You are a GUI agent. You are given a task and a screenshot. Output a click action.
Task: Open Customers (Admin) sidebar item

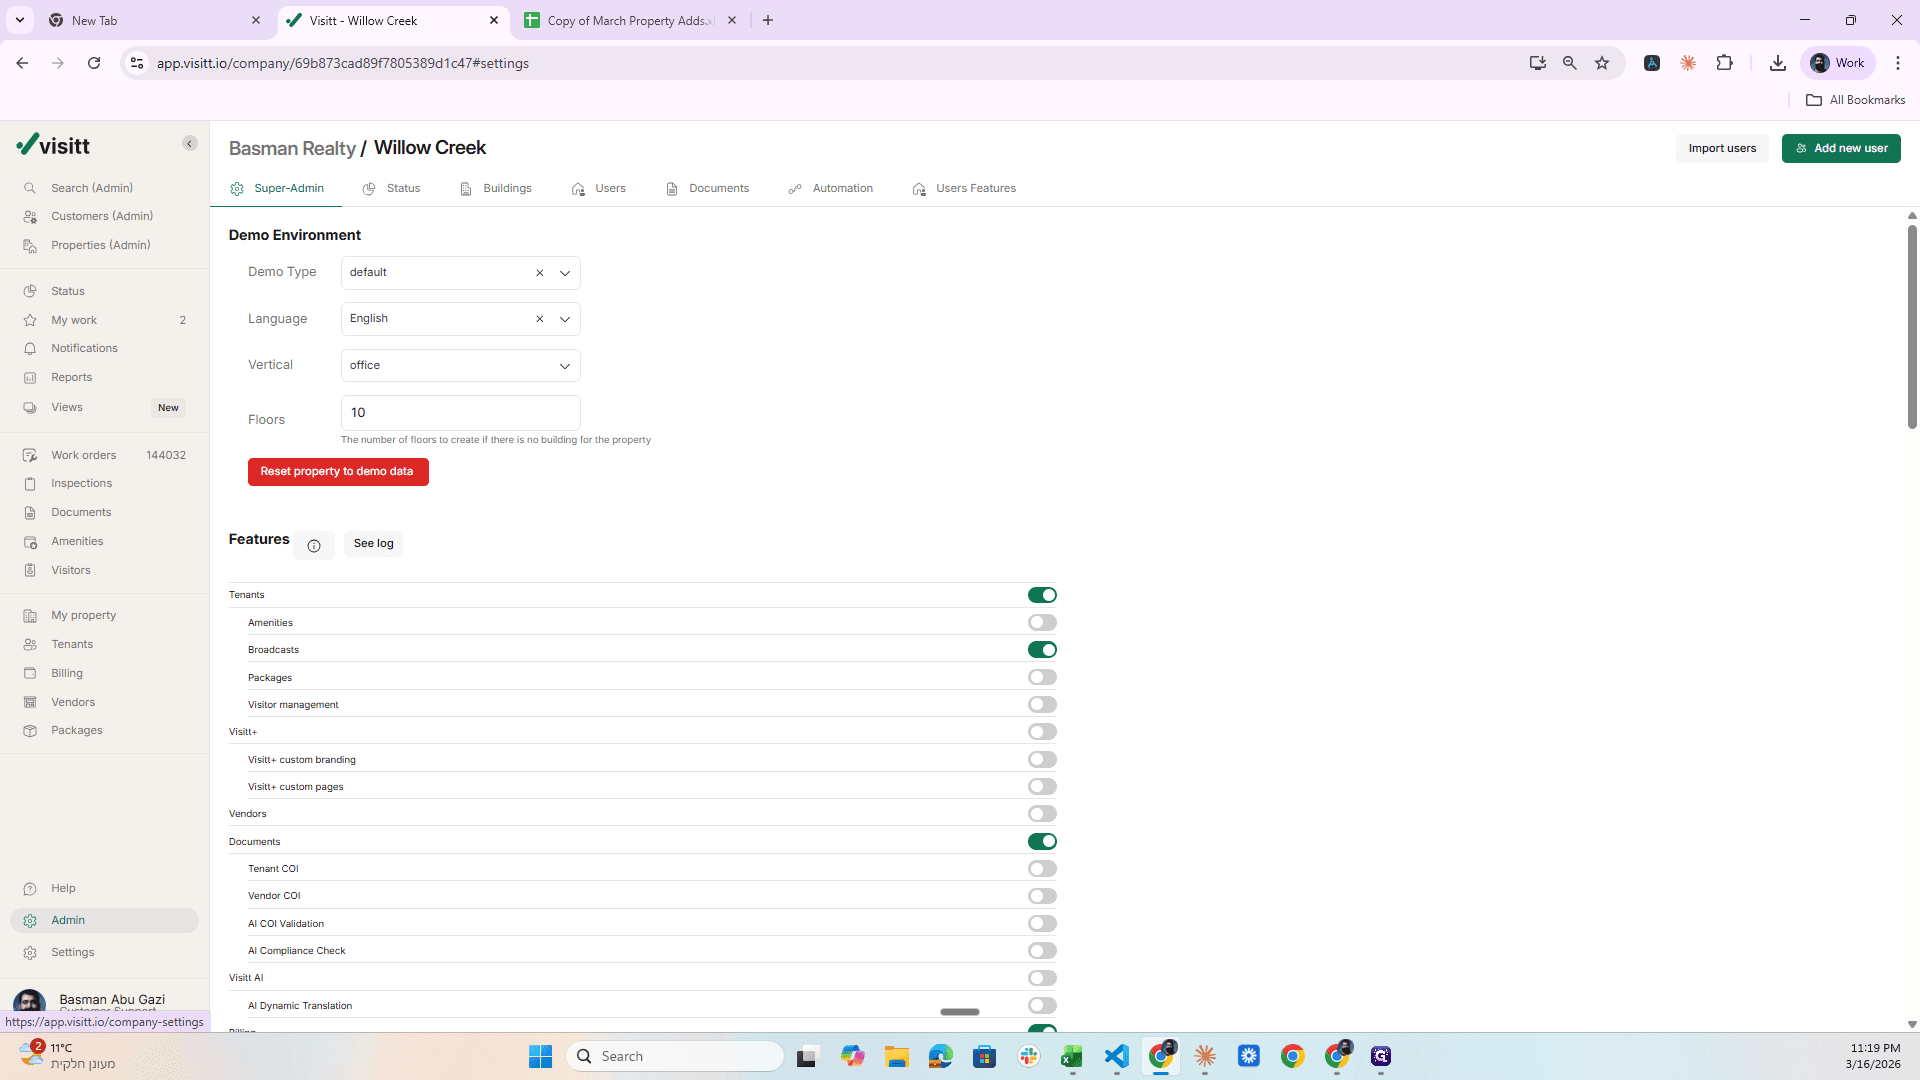tap(104, 216)
